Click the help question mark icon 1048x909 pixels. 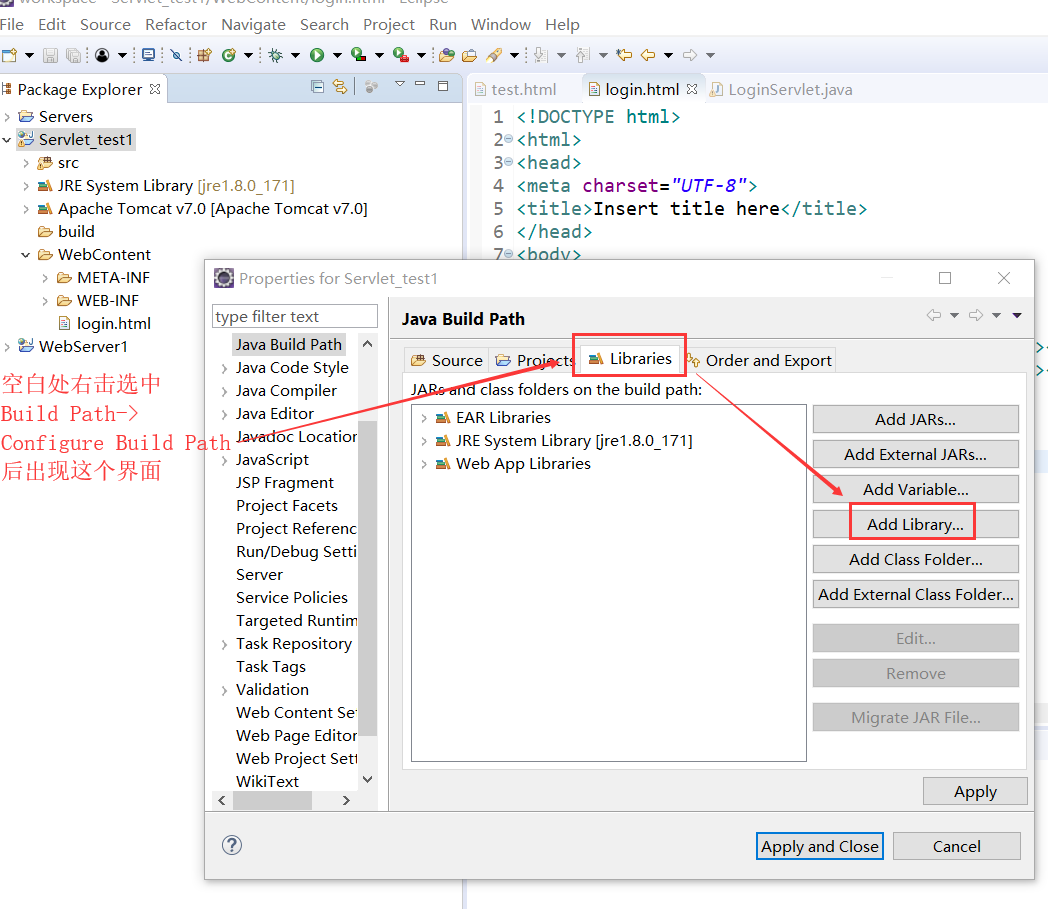pos(231,846)
